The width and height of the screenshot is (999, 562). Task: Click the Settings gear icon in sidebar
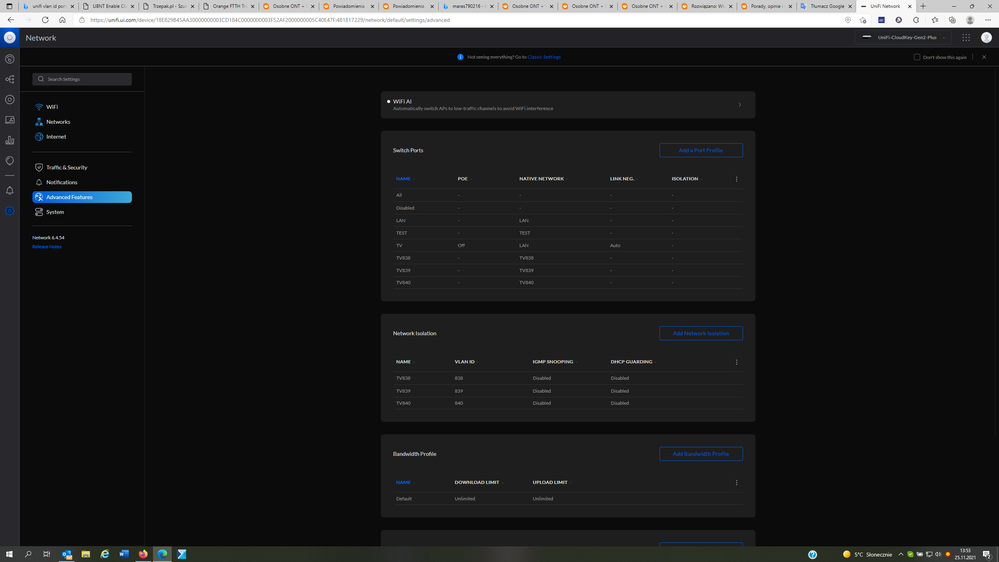(x=10, y=211)
